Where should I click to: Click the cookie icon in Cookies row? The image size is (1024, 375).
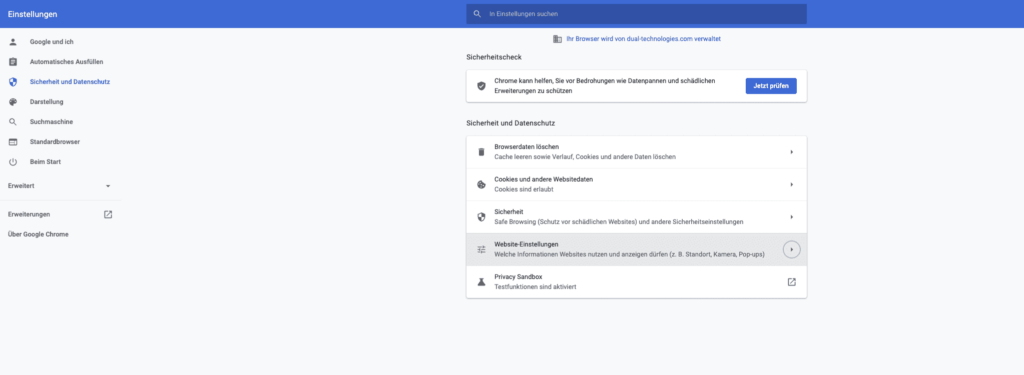tap(481, 184)
